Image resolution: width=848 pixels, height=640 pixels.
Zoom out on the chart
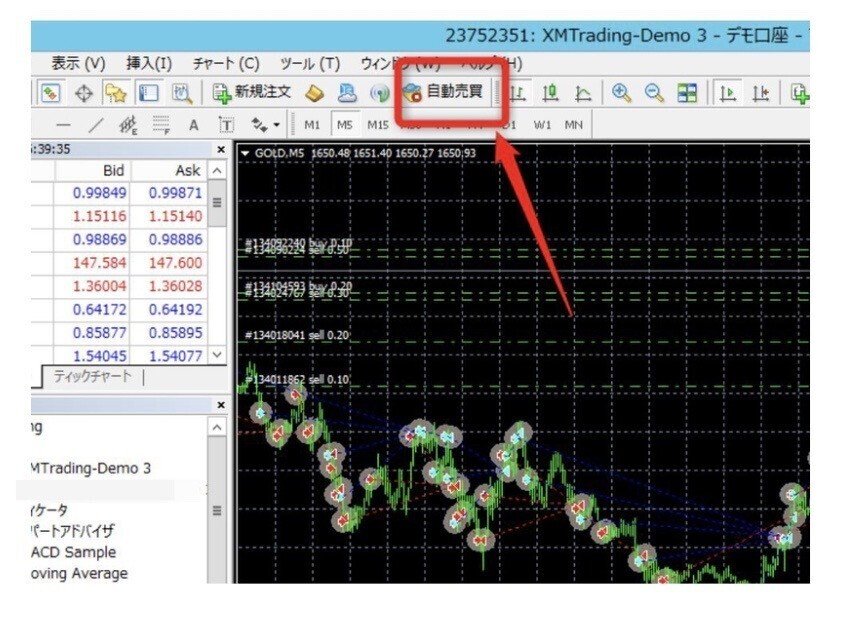coord(654,93)
